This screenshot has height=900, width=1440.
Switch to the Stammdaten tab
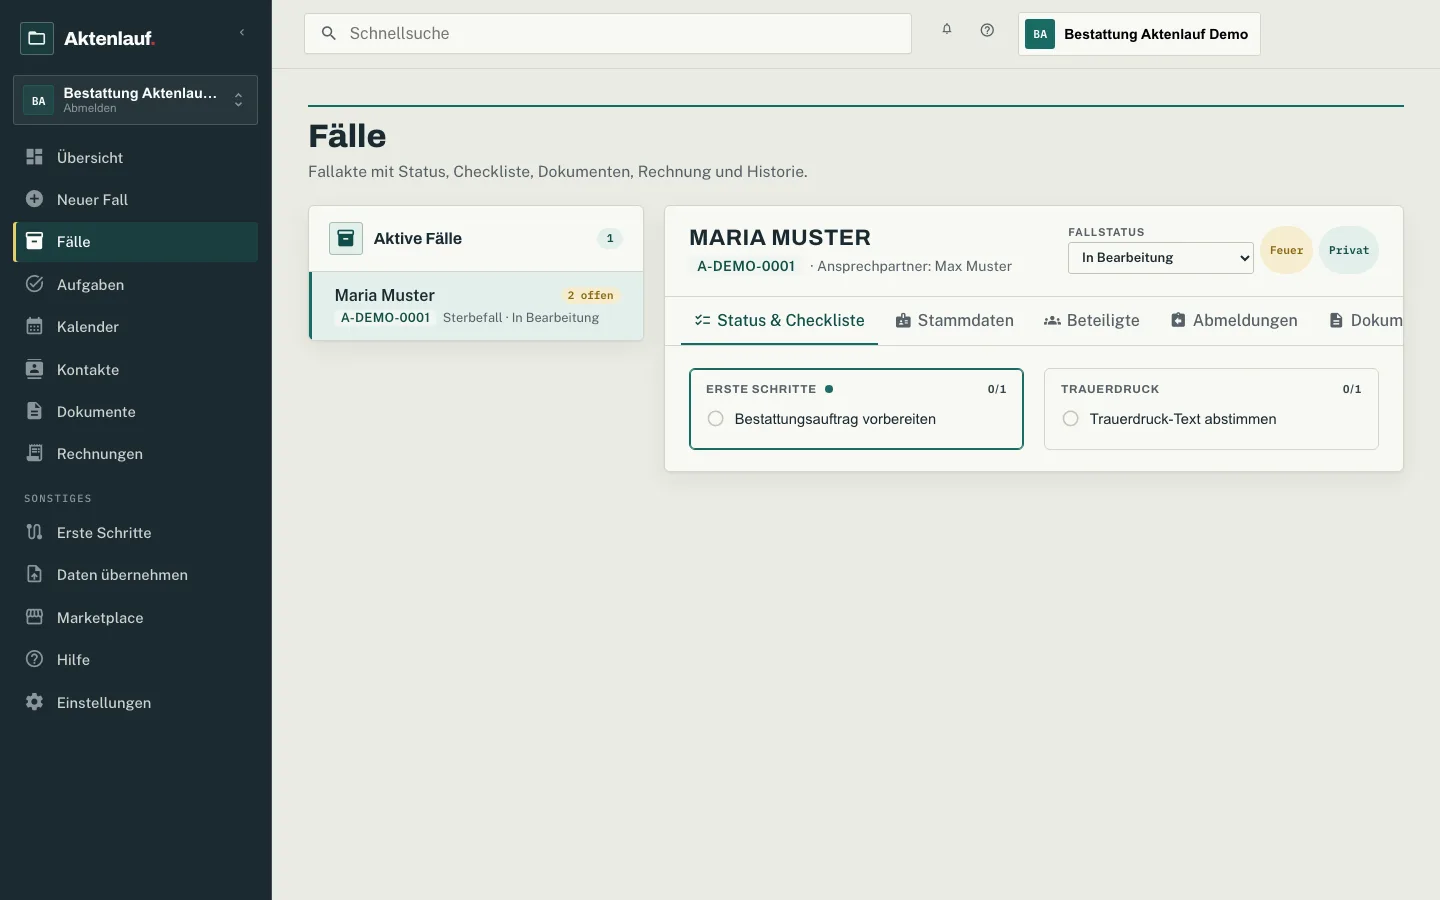(x=955, y=320)
